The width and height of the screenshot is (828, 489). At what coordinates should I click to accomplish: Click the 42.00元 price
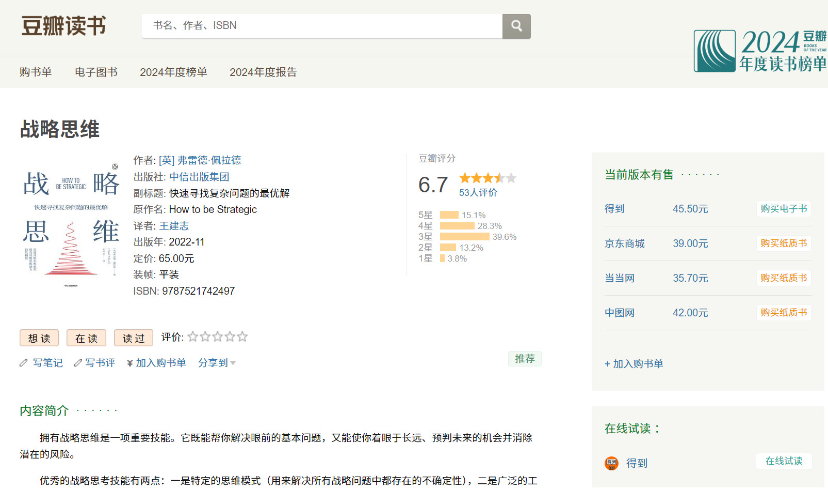click(690, 313)
